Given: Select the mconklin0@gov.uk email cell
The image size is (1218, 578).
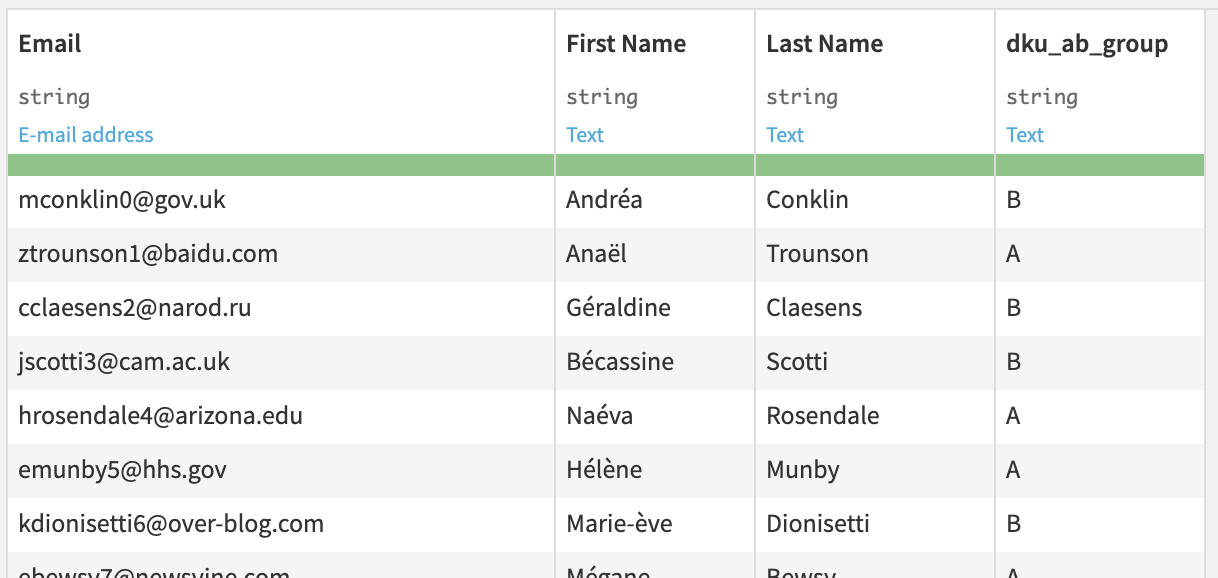Looking at the screenshot, I should (x=122, y=200).
